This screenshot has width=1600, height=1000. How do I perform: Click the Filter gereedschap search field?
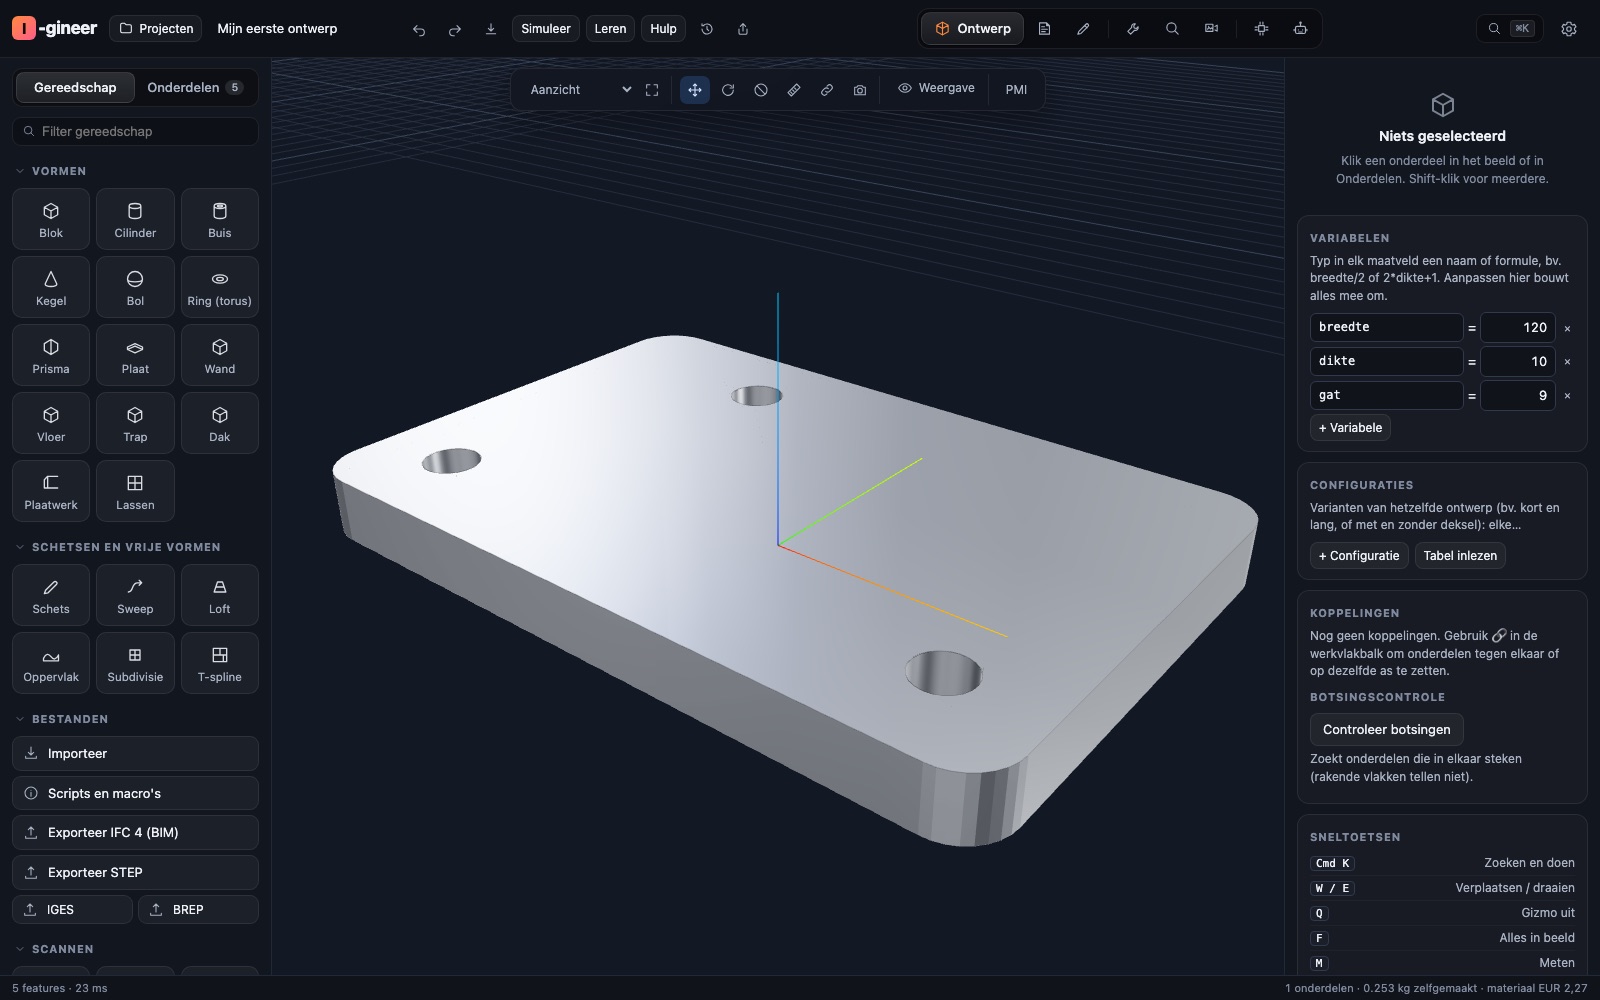click(135, 131)
